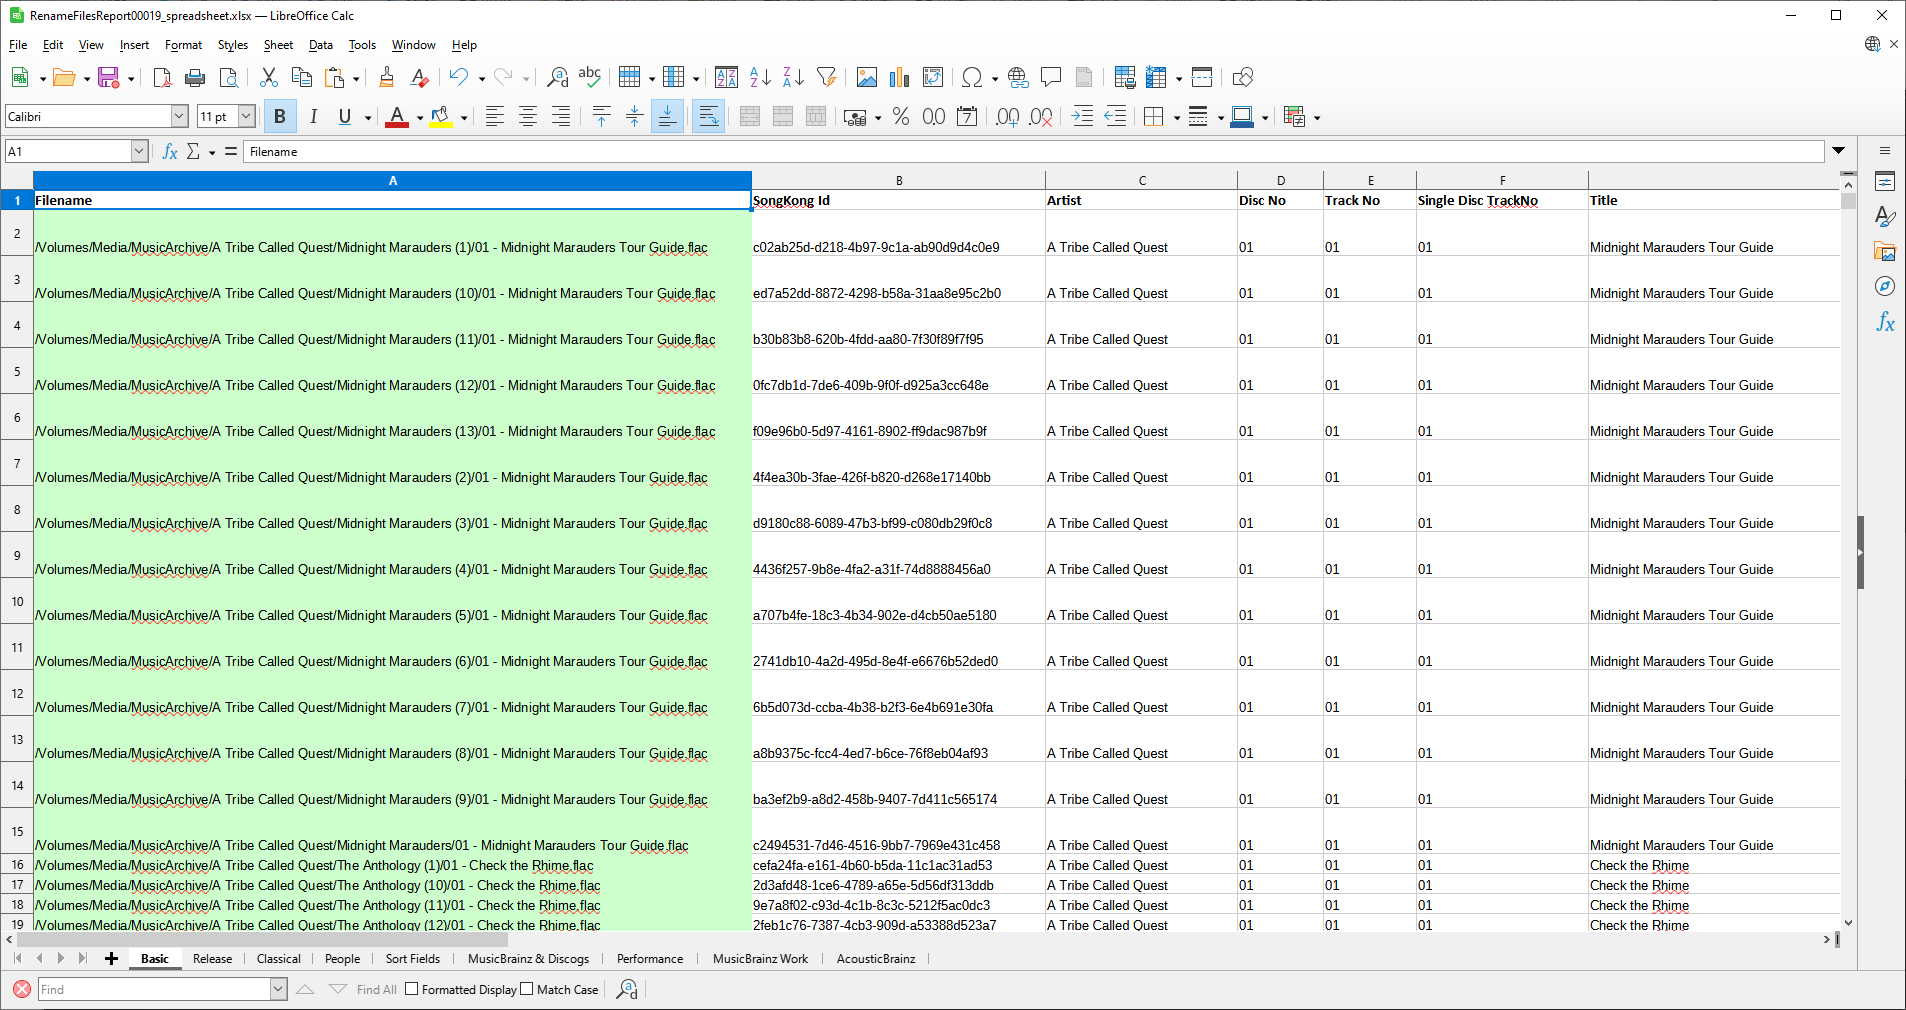Enable Formatted Display checkbox

[411, 989]
